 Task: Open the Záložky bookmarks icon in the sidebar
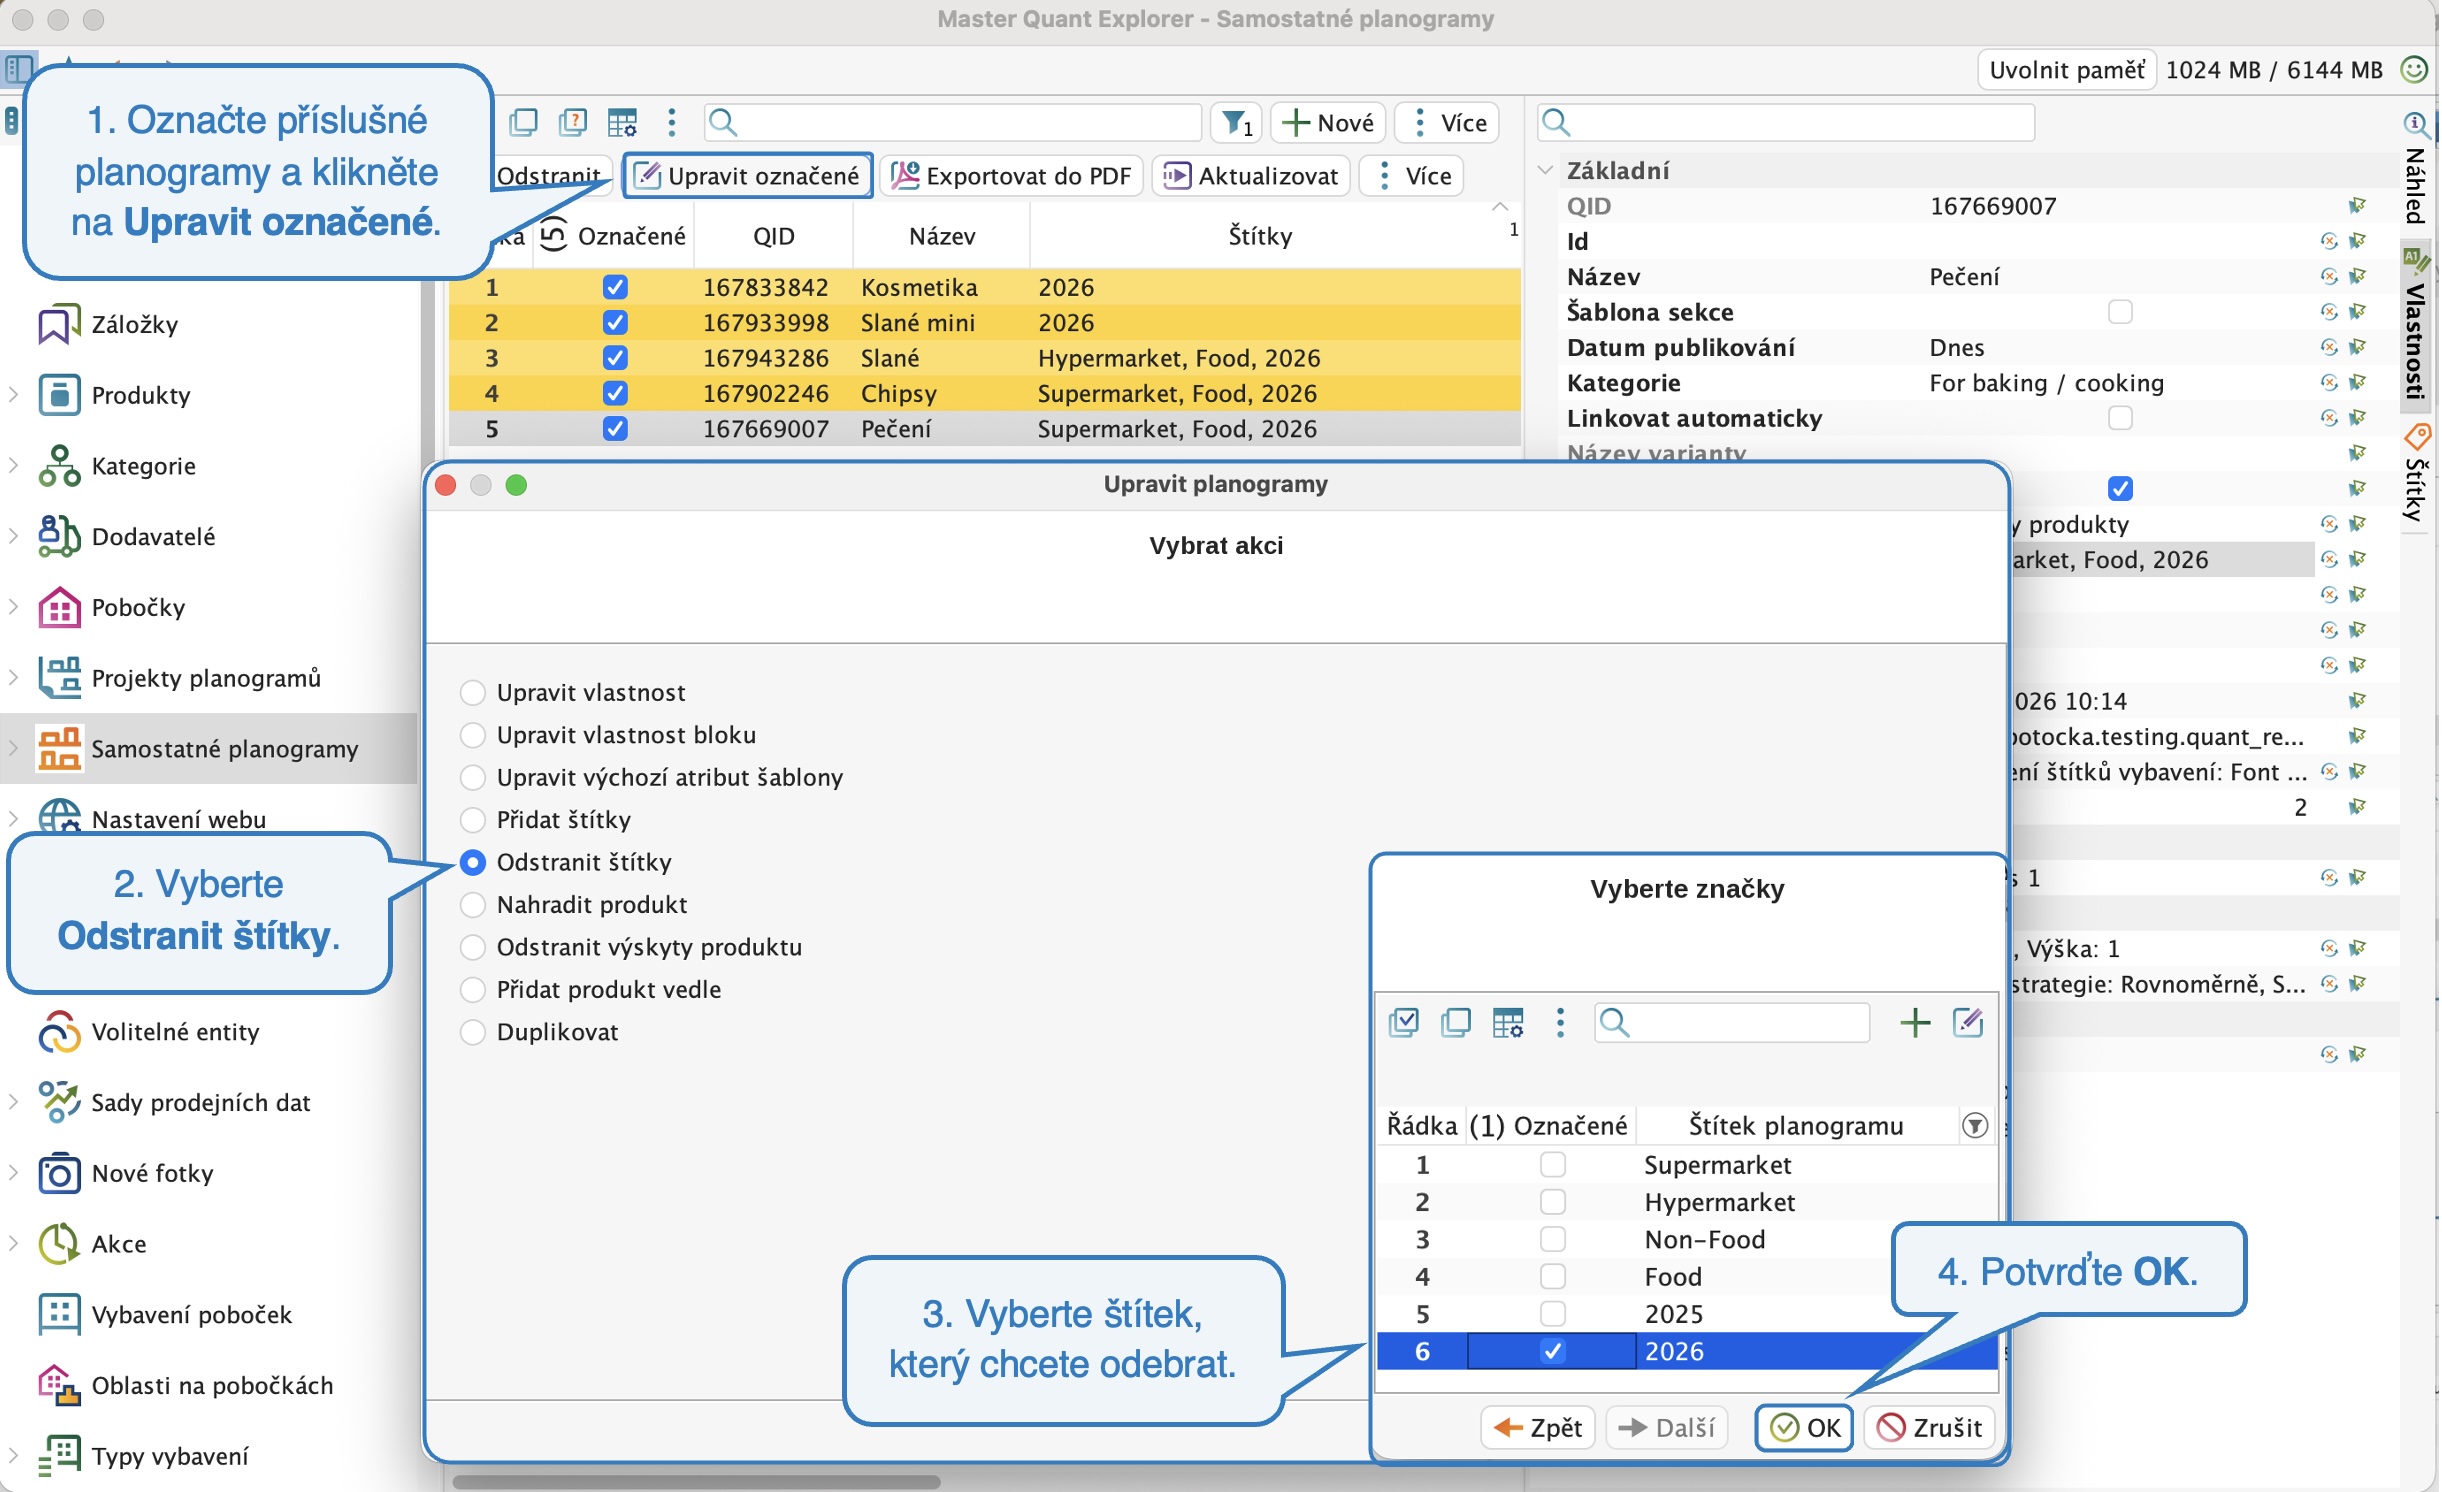tap(58, 324)
